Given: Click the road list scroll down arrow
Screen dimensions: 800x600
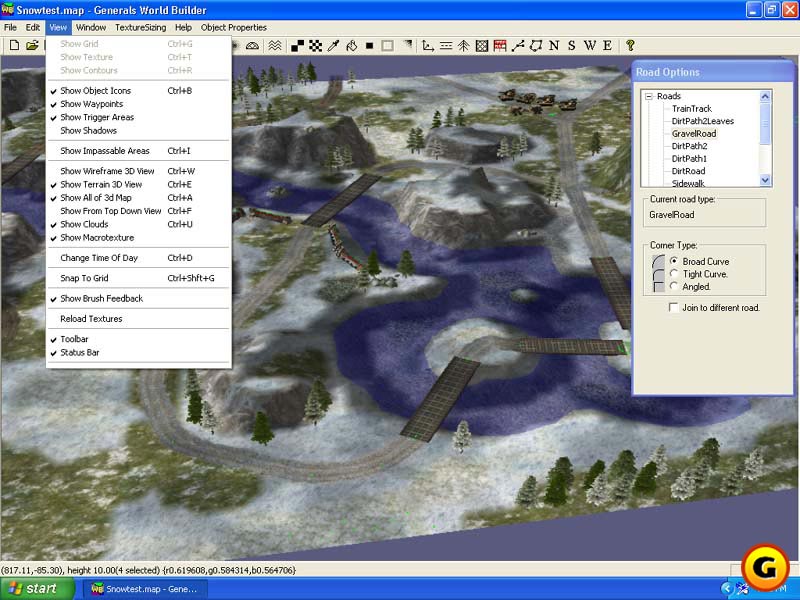Looking at the screenshot, I should point(765,180).
